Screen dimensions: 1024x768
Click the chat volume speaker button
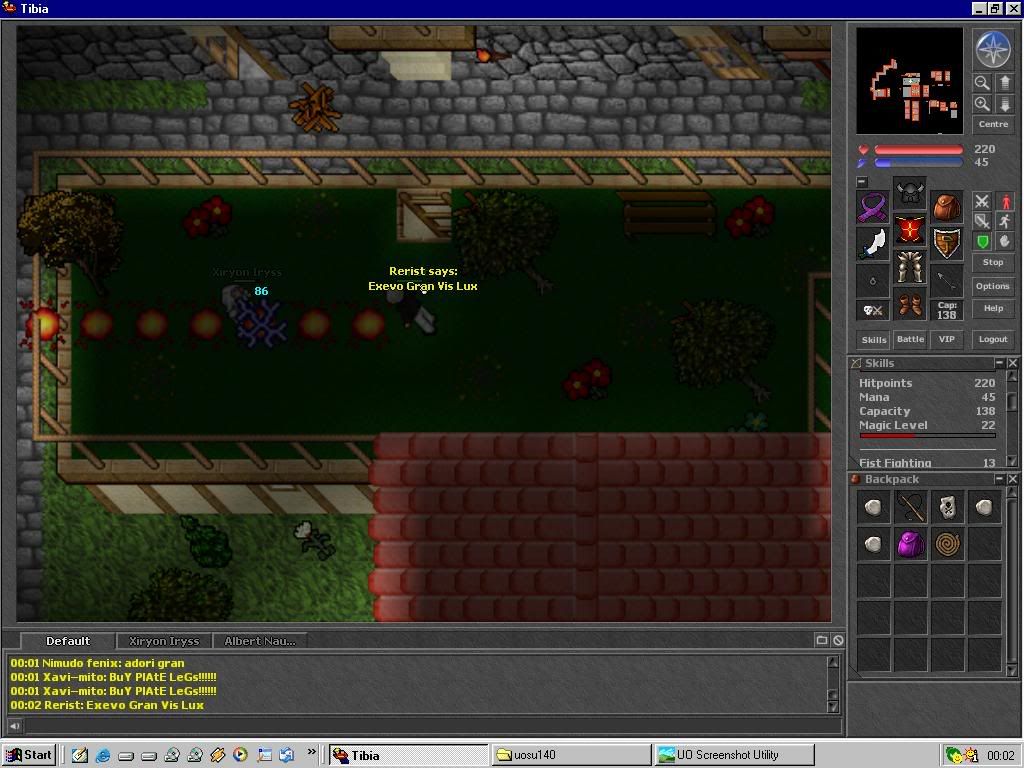pos(14,725)
